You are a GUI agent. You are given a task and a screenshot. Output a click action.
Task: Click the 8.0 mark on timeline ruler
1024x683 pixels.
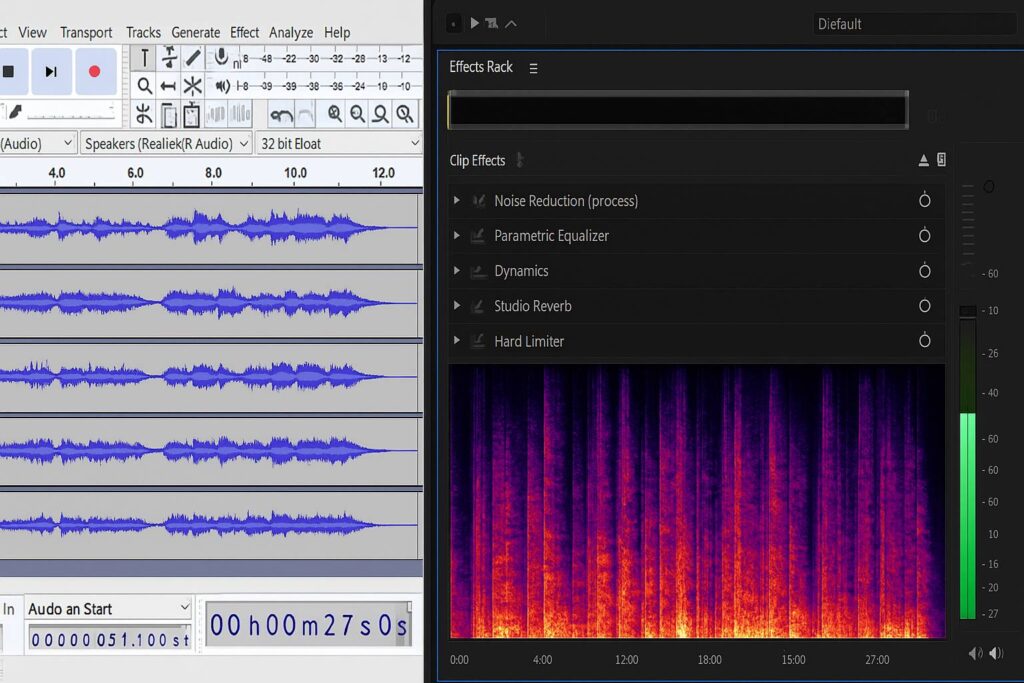coord(213,173)
